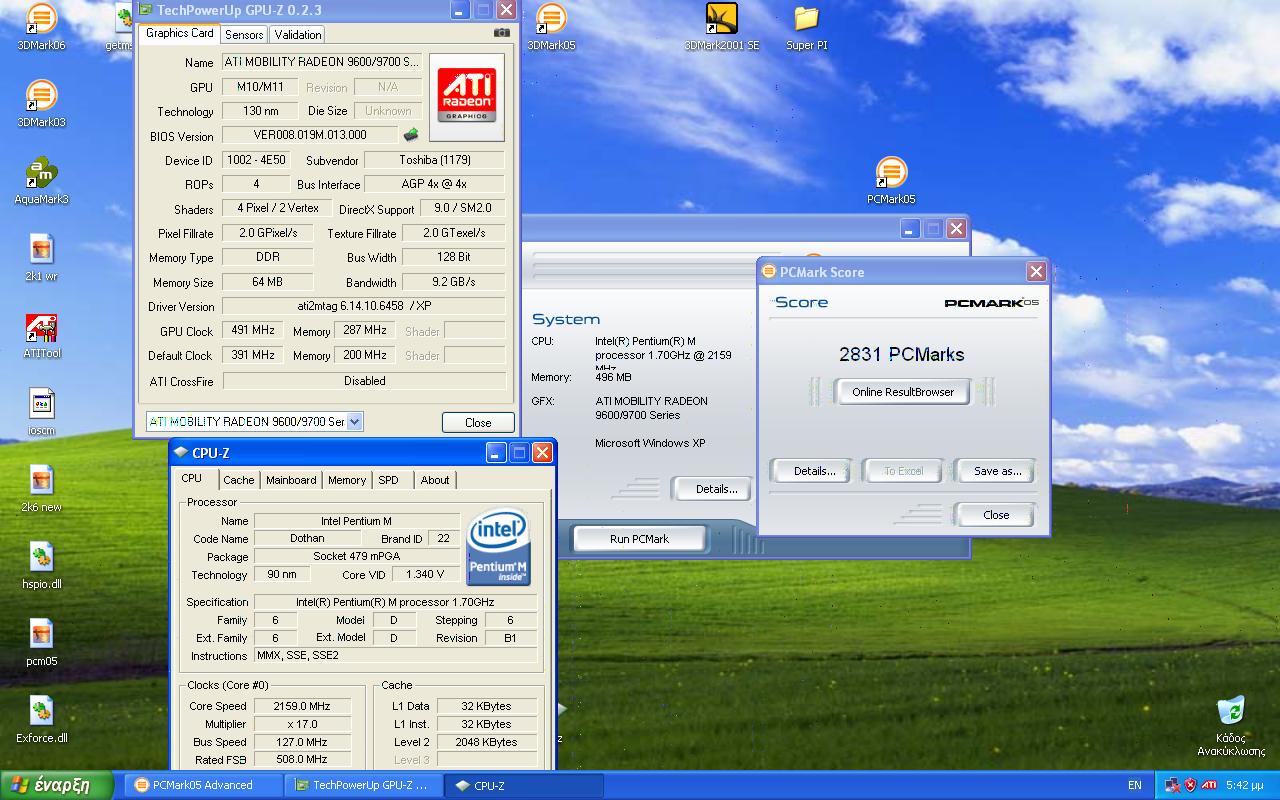Open the 3DMark03 desktop icon
Image resolution: width=1280 pixels, height=800 pixels.
(x=41, y=104)
